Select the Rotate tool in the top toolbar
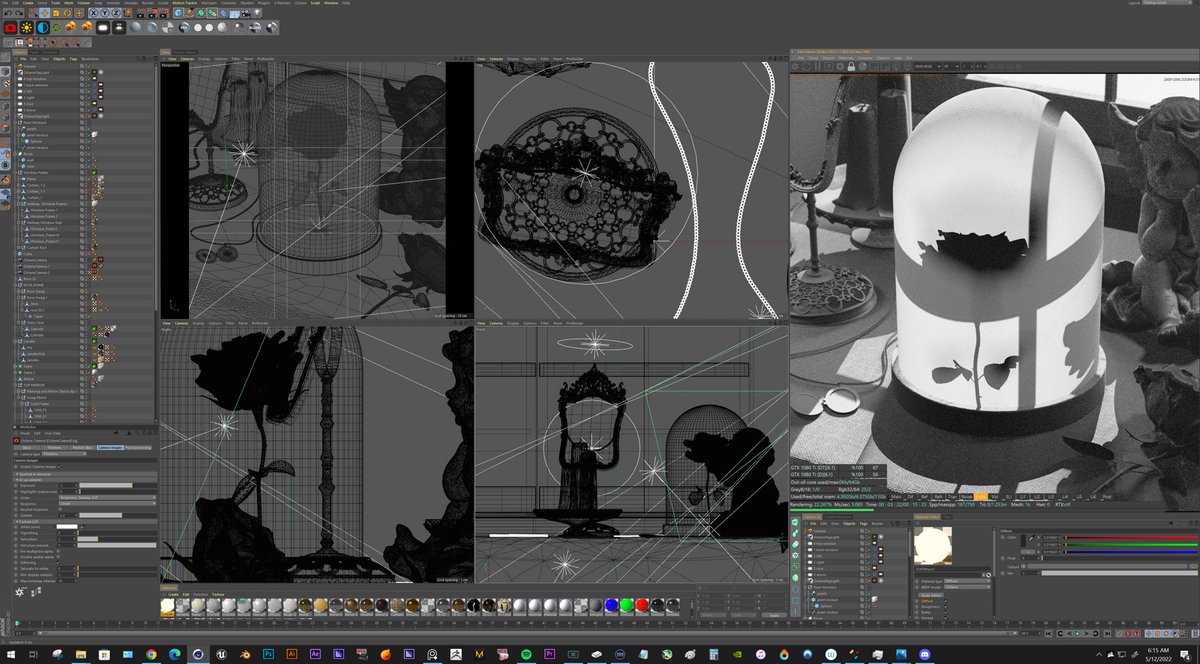 [68, 13]
